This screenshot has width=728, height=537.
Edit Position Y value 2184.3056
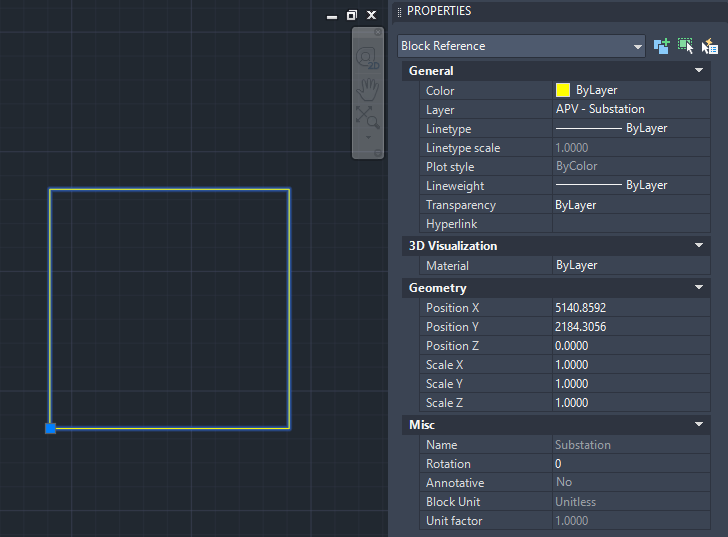(631, 327)
